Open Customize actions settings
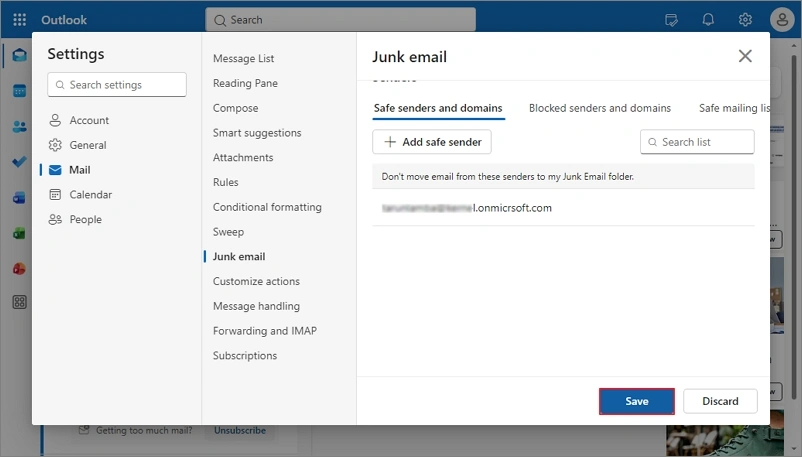 256,281
